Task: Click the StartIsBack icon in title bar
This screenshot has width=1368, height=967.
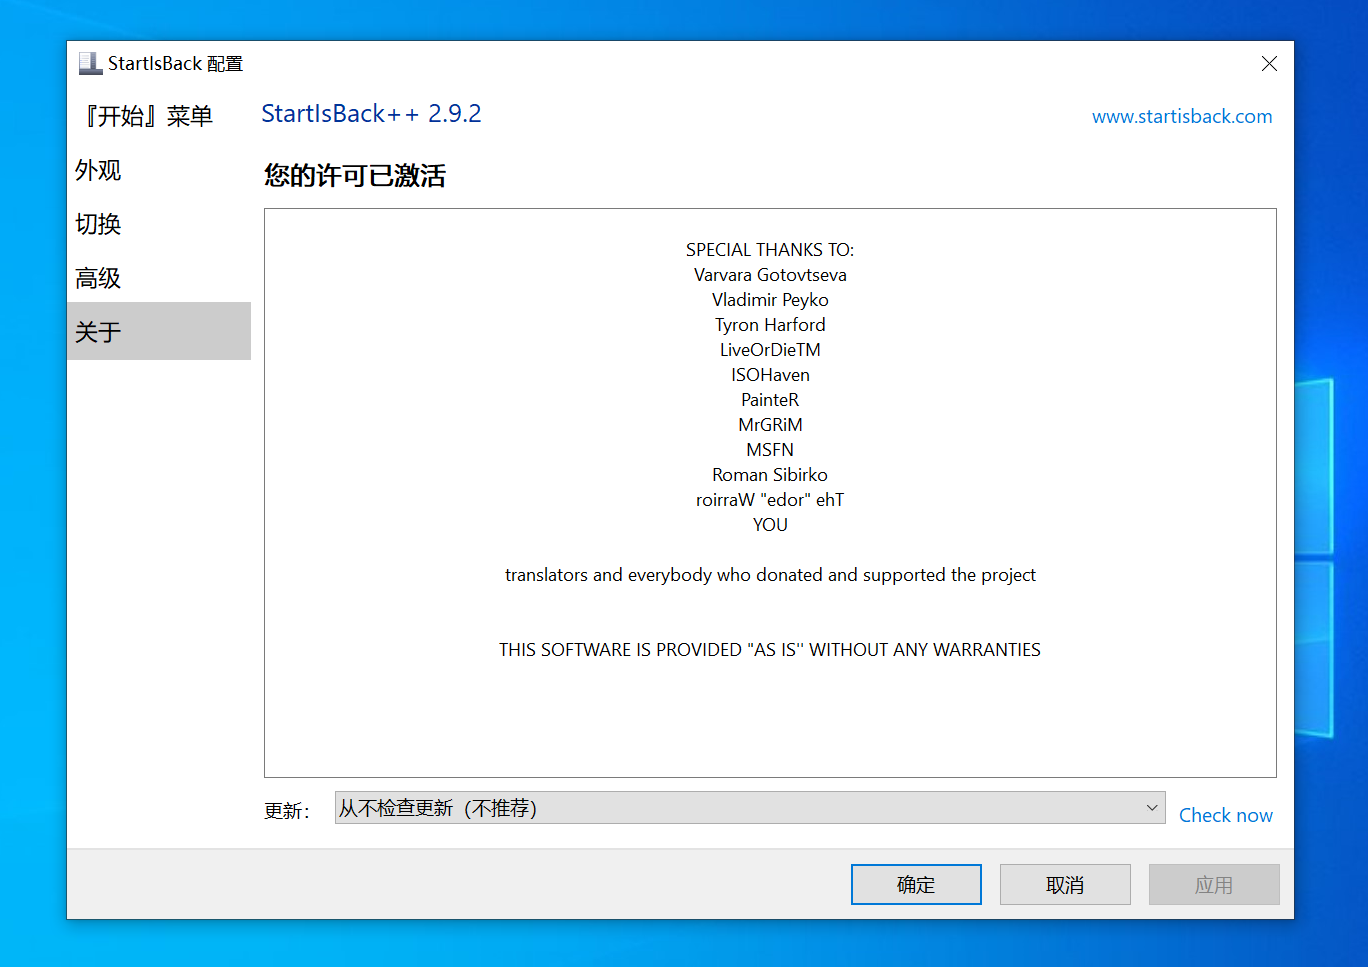Action: [89, 62]
